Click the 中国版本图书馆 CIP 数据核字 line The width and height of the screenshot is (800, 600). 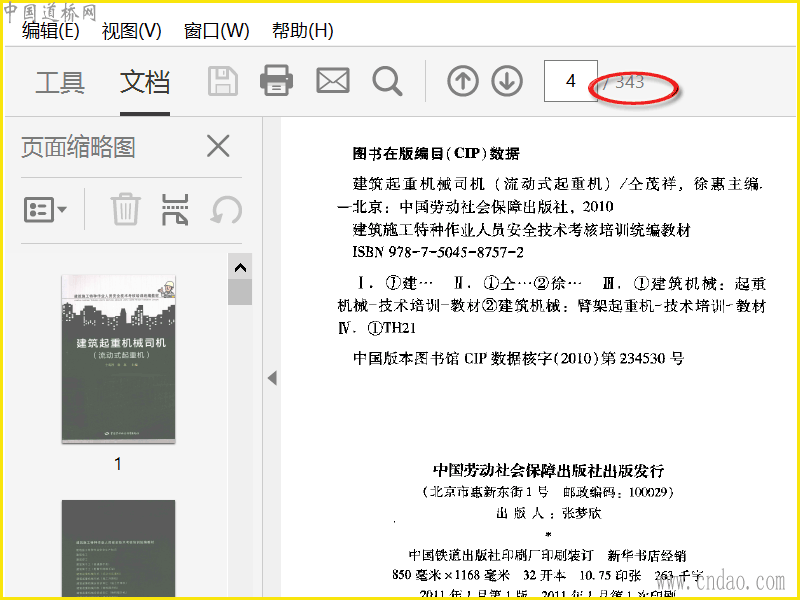[x=518, y=359]
